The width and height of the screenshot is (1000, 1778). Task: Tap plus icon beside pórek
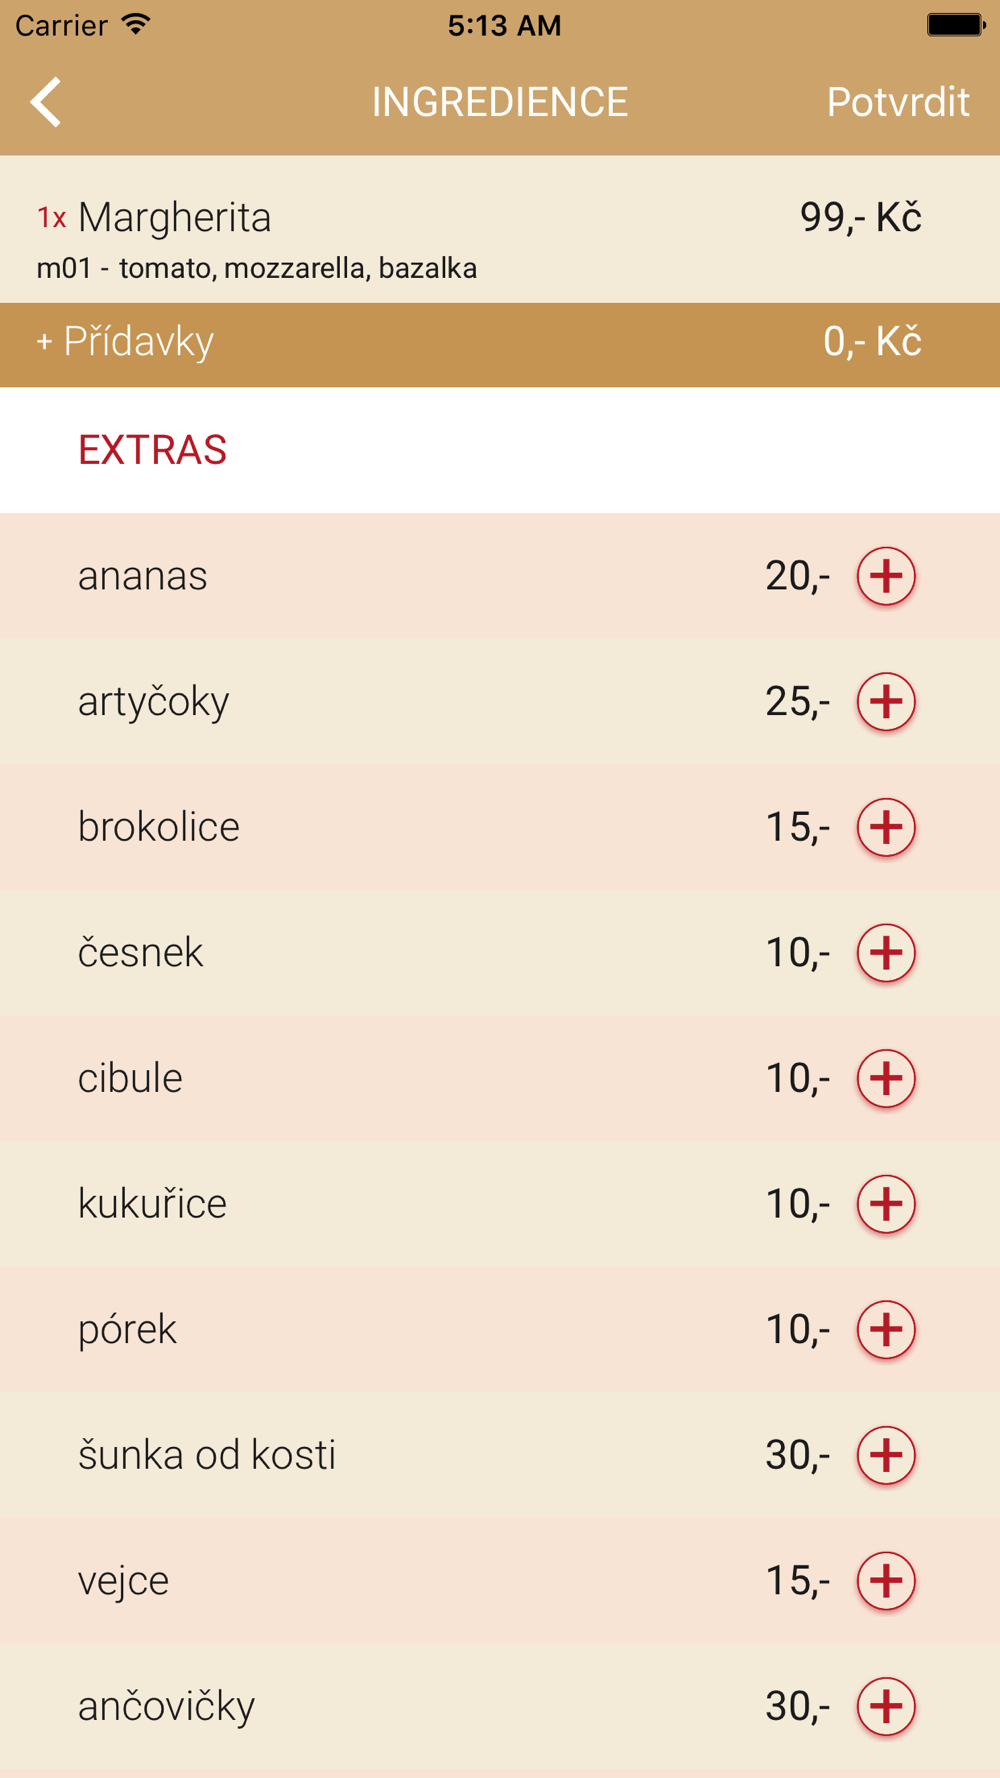[x=886, y=1329]
